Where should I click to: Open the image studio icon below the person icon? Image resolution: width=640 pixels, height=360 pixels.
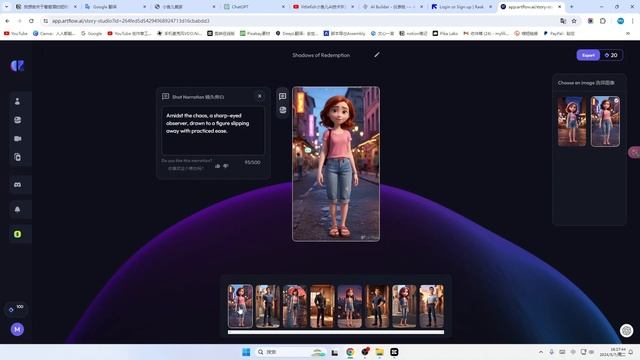pyautogui.click(x=17, y=120)
